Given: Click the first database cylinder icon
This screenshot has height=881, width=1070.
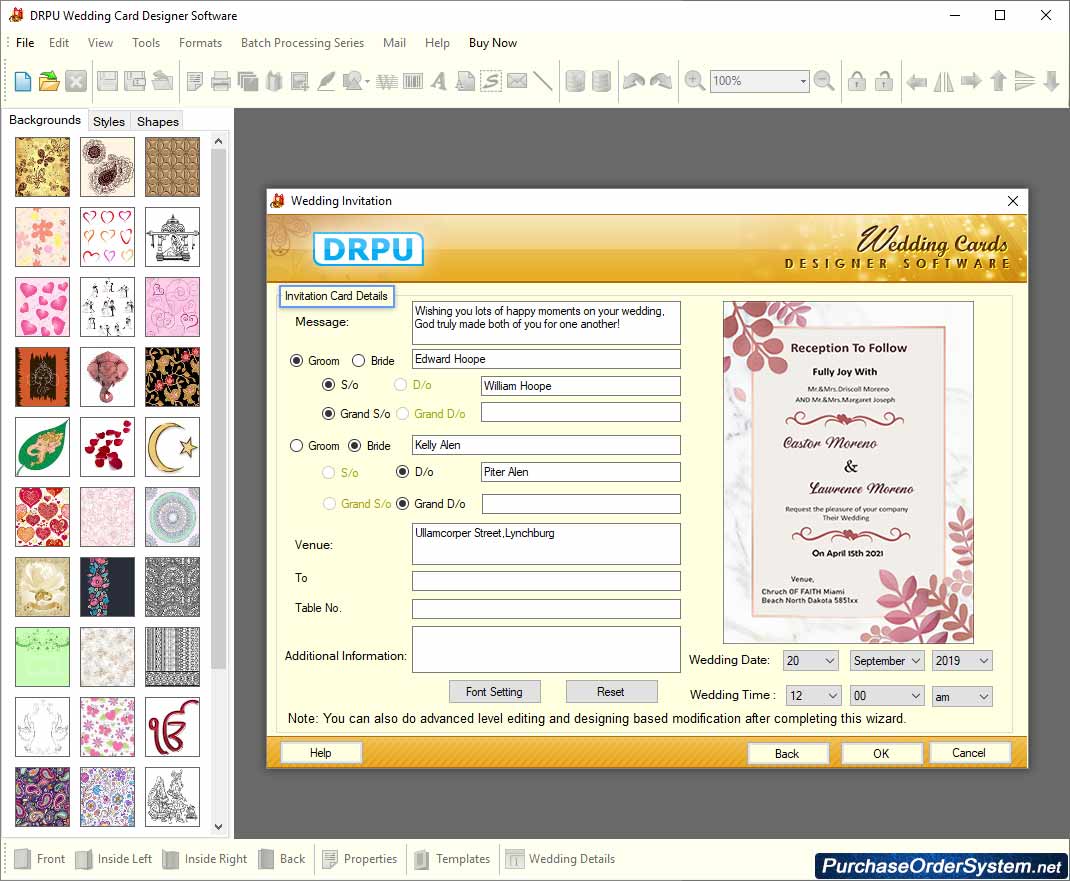Looking at the screenshot, I should 575,81.
